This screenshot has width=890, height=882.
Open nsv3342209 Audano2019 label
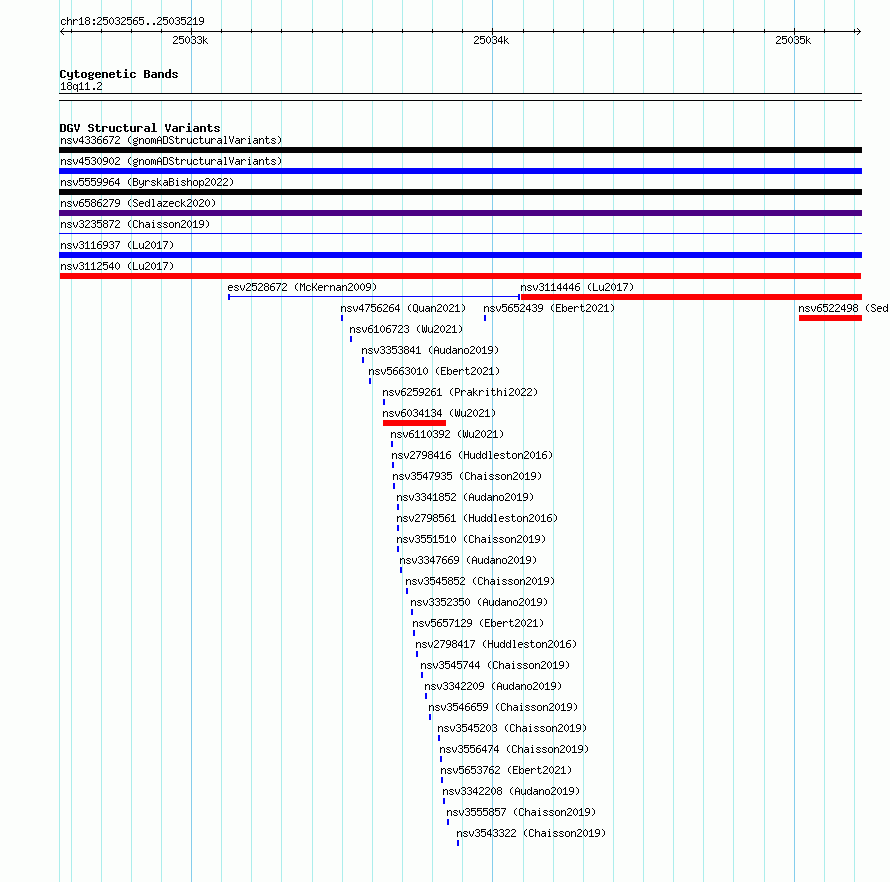[493, 686]
